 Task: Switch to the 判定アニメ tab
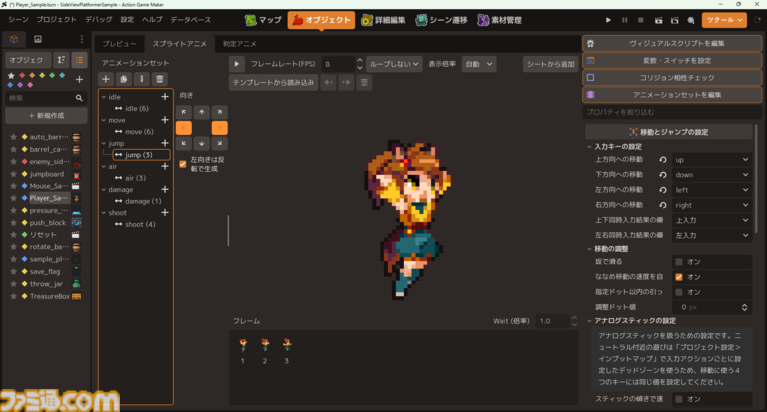[240, 44]
